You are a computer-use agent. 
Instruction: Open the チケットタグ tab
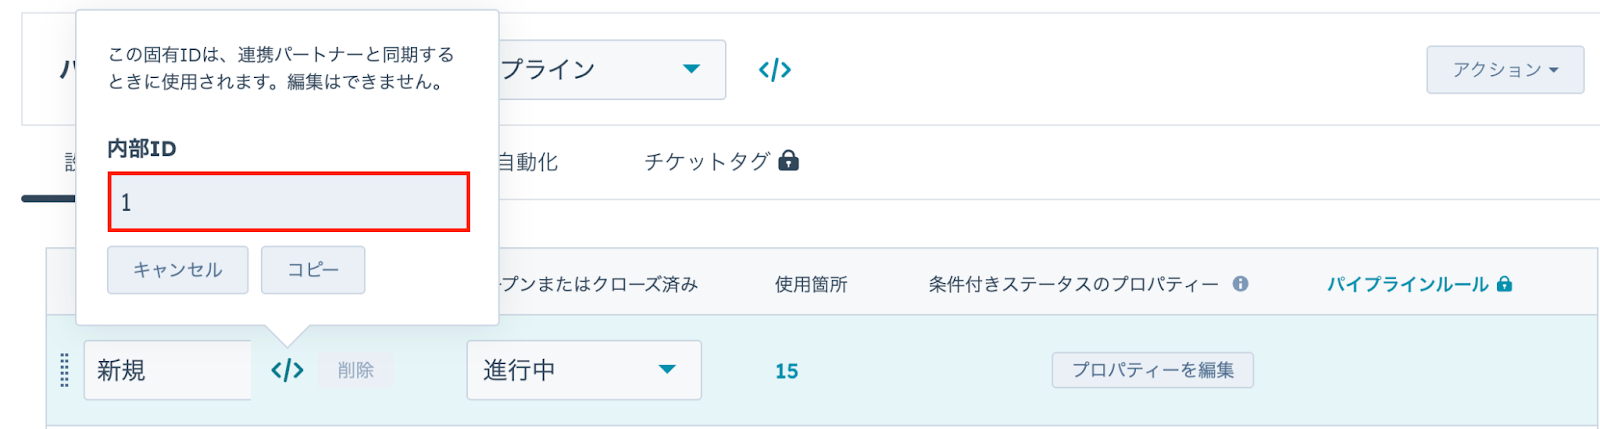(x=707, y=162)
